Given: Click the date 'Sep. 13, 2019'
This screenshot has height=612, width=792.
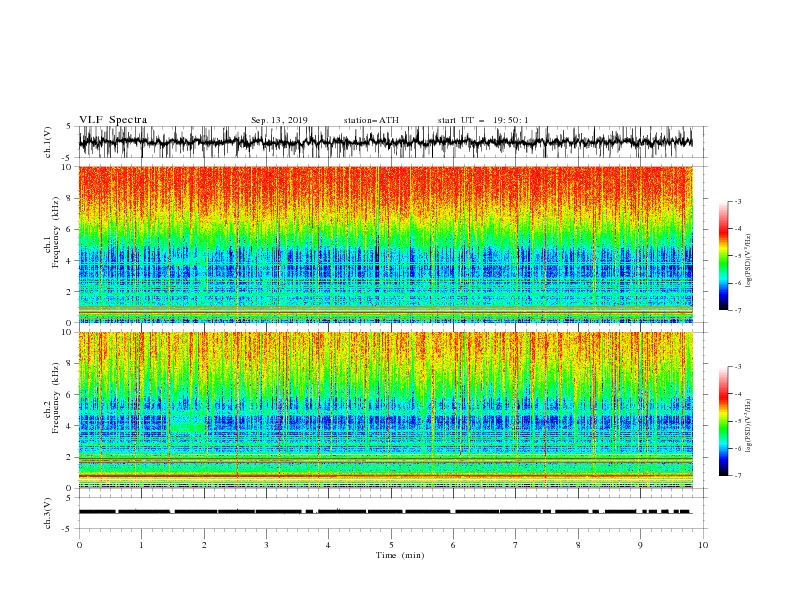Looking at the screenshot, I should point(279,120).
